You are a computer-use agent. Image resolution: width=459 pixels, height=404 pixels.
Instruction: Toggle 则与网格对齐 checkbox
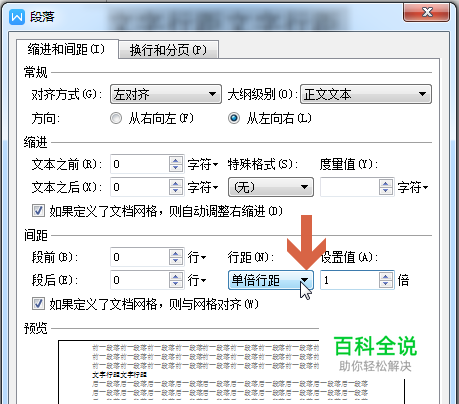point(38,304)
